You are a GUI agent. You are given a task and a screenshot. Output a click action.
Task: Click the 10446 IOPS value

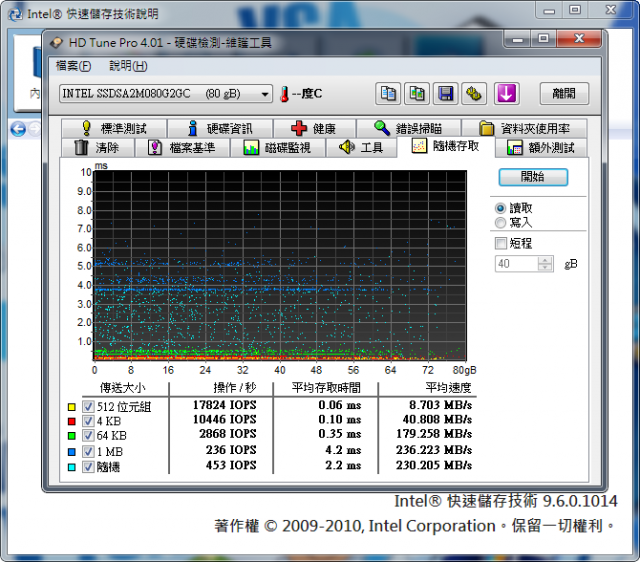pos(225,419)
